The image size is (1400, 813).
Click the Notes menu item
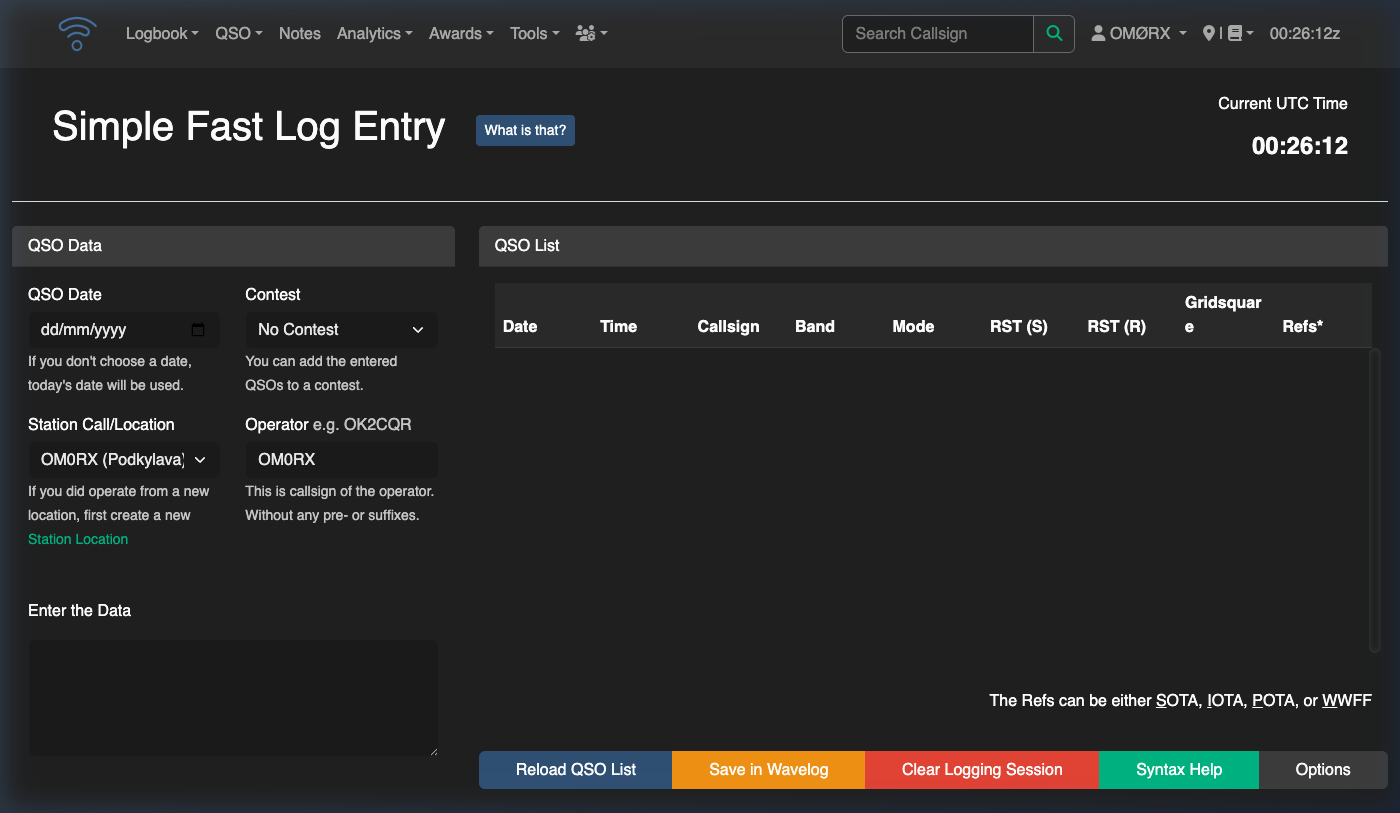tap(299, 33)
